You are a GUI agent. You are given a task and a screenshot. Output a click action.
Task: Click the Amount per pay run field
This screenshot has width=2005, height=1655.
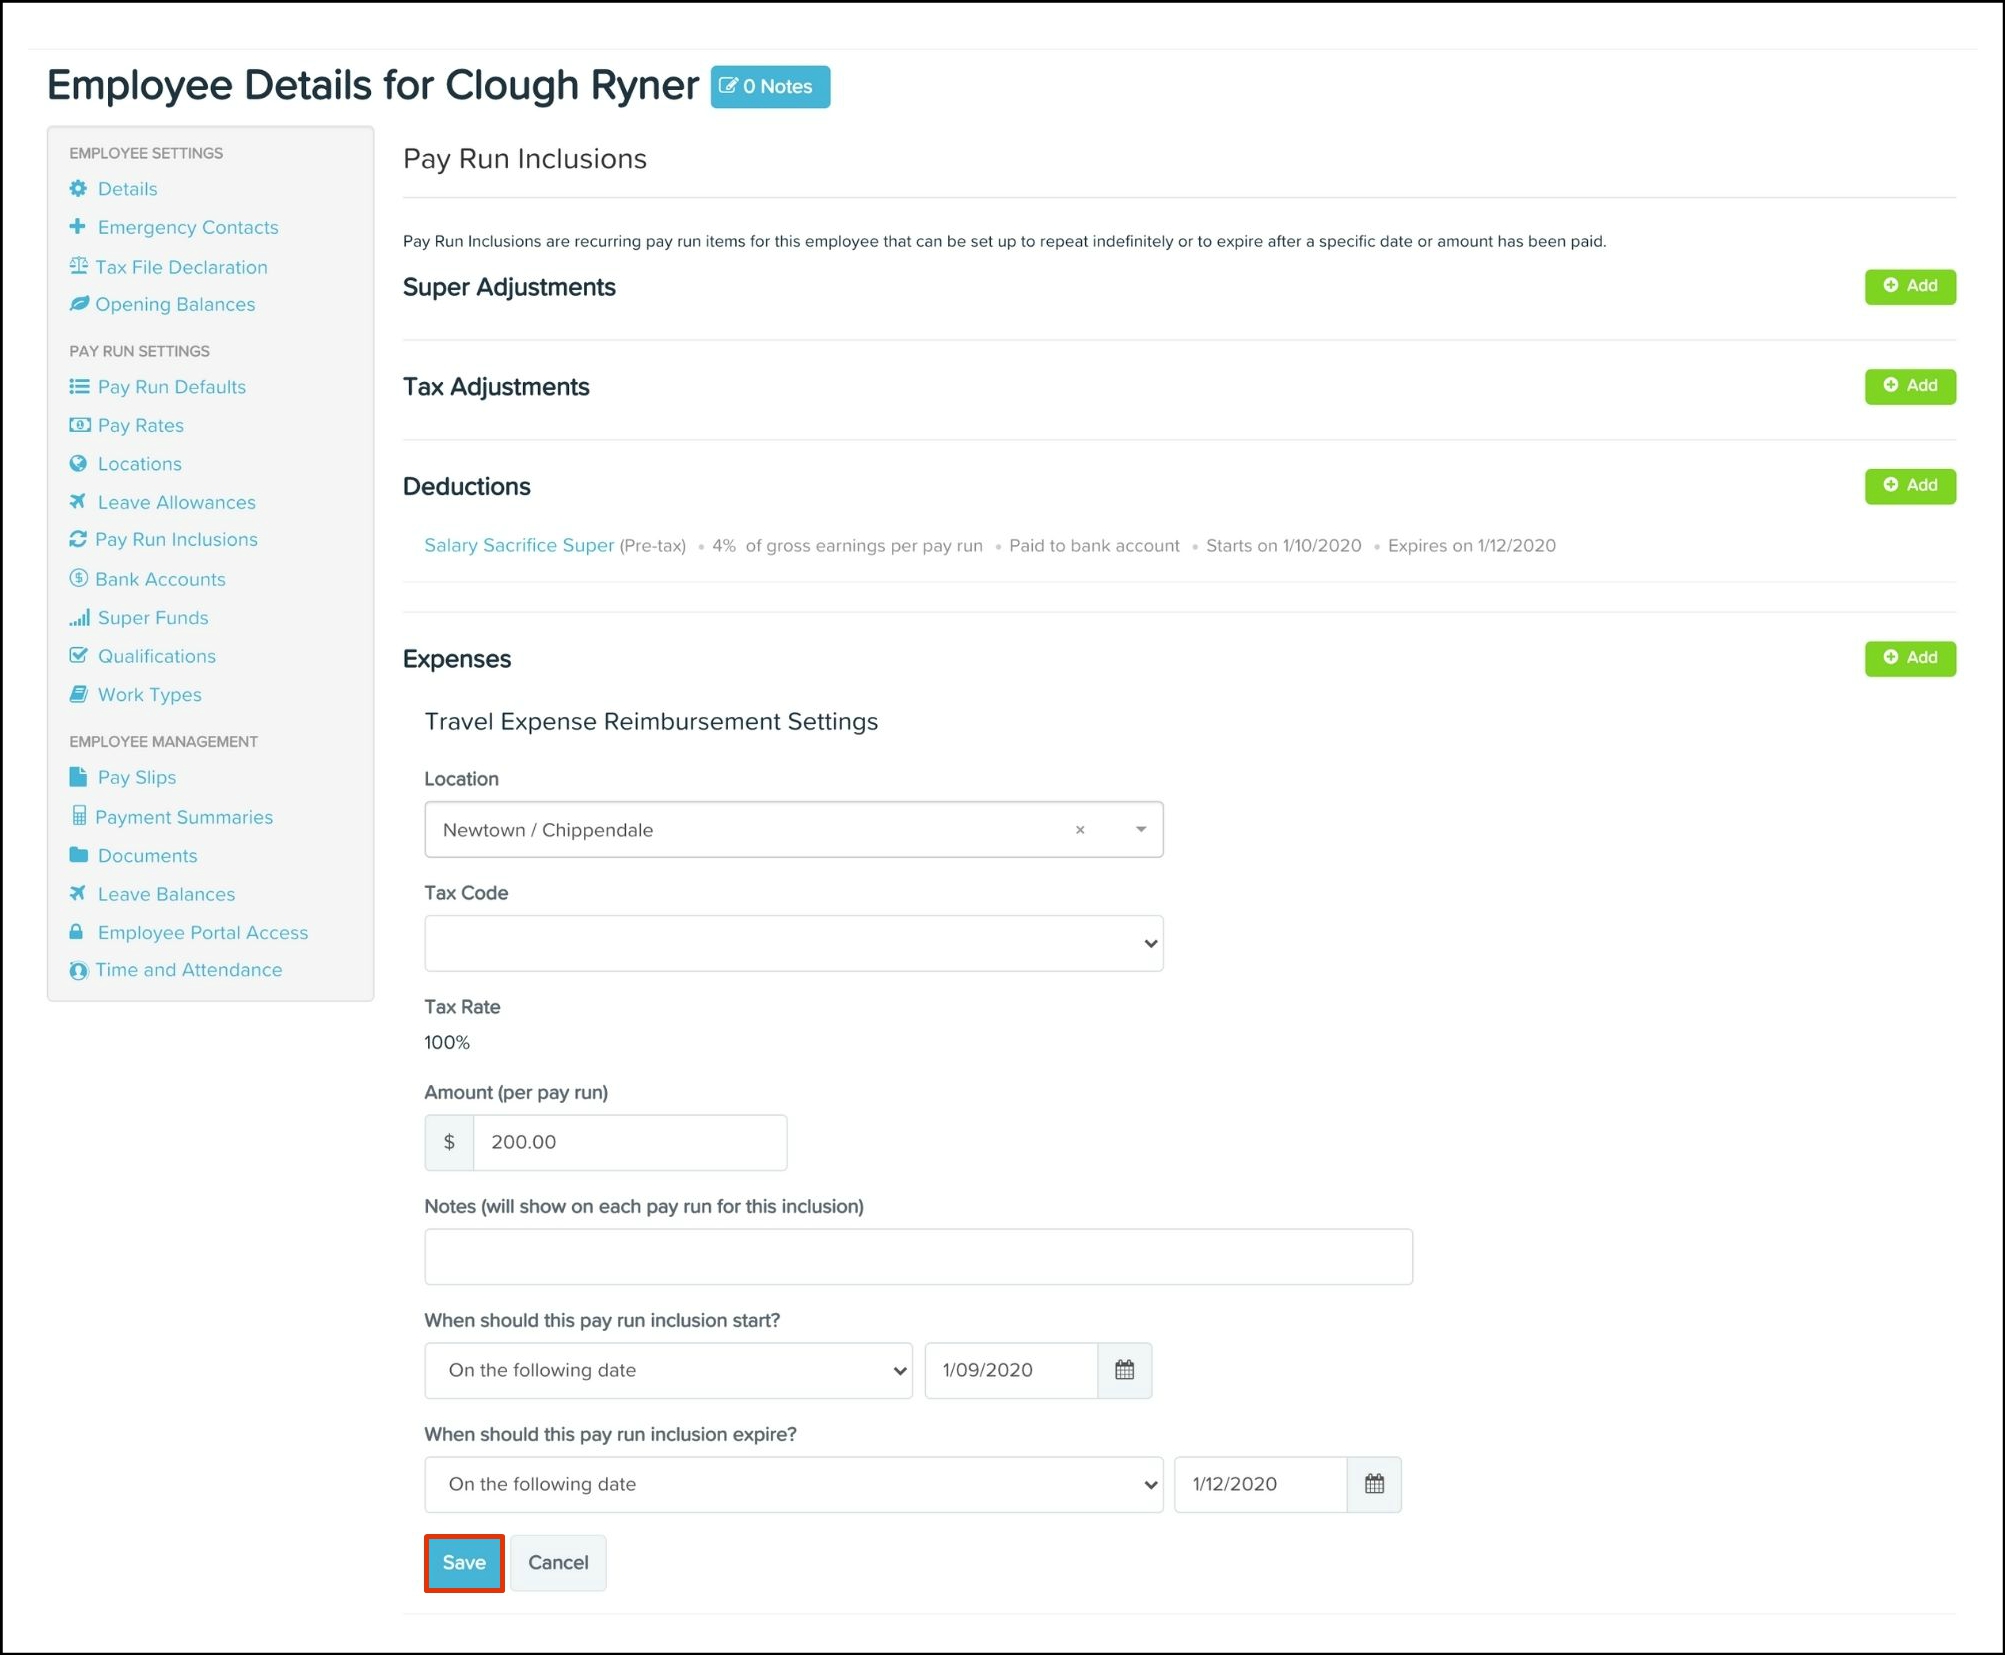tap(629, 1142)
